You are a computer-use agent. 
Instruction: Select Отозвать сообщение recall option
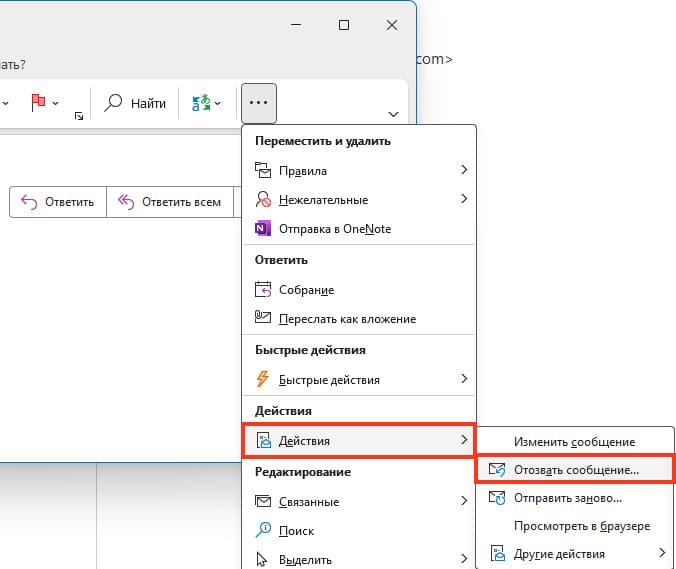tap(576, 469)
